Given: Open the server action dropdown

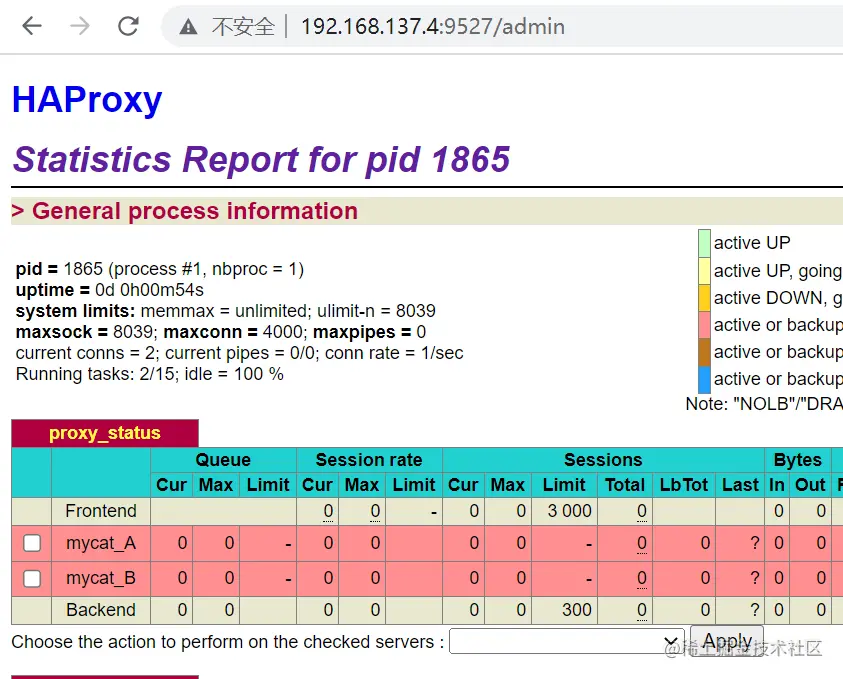Looking at the screenshot, I should pos(567,641).
